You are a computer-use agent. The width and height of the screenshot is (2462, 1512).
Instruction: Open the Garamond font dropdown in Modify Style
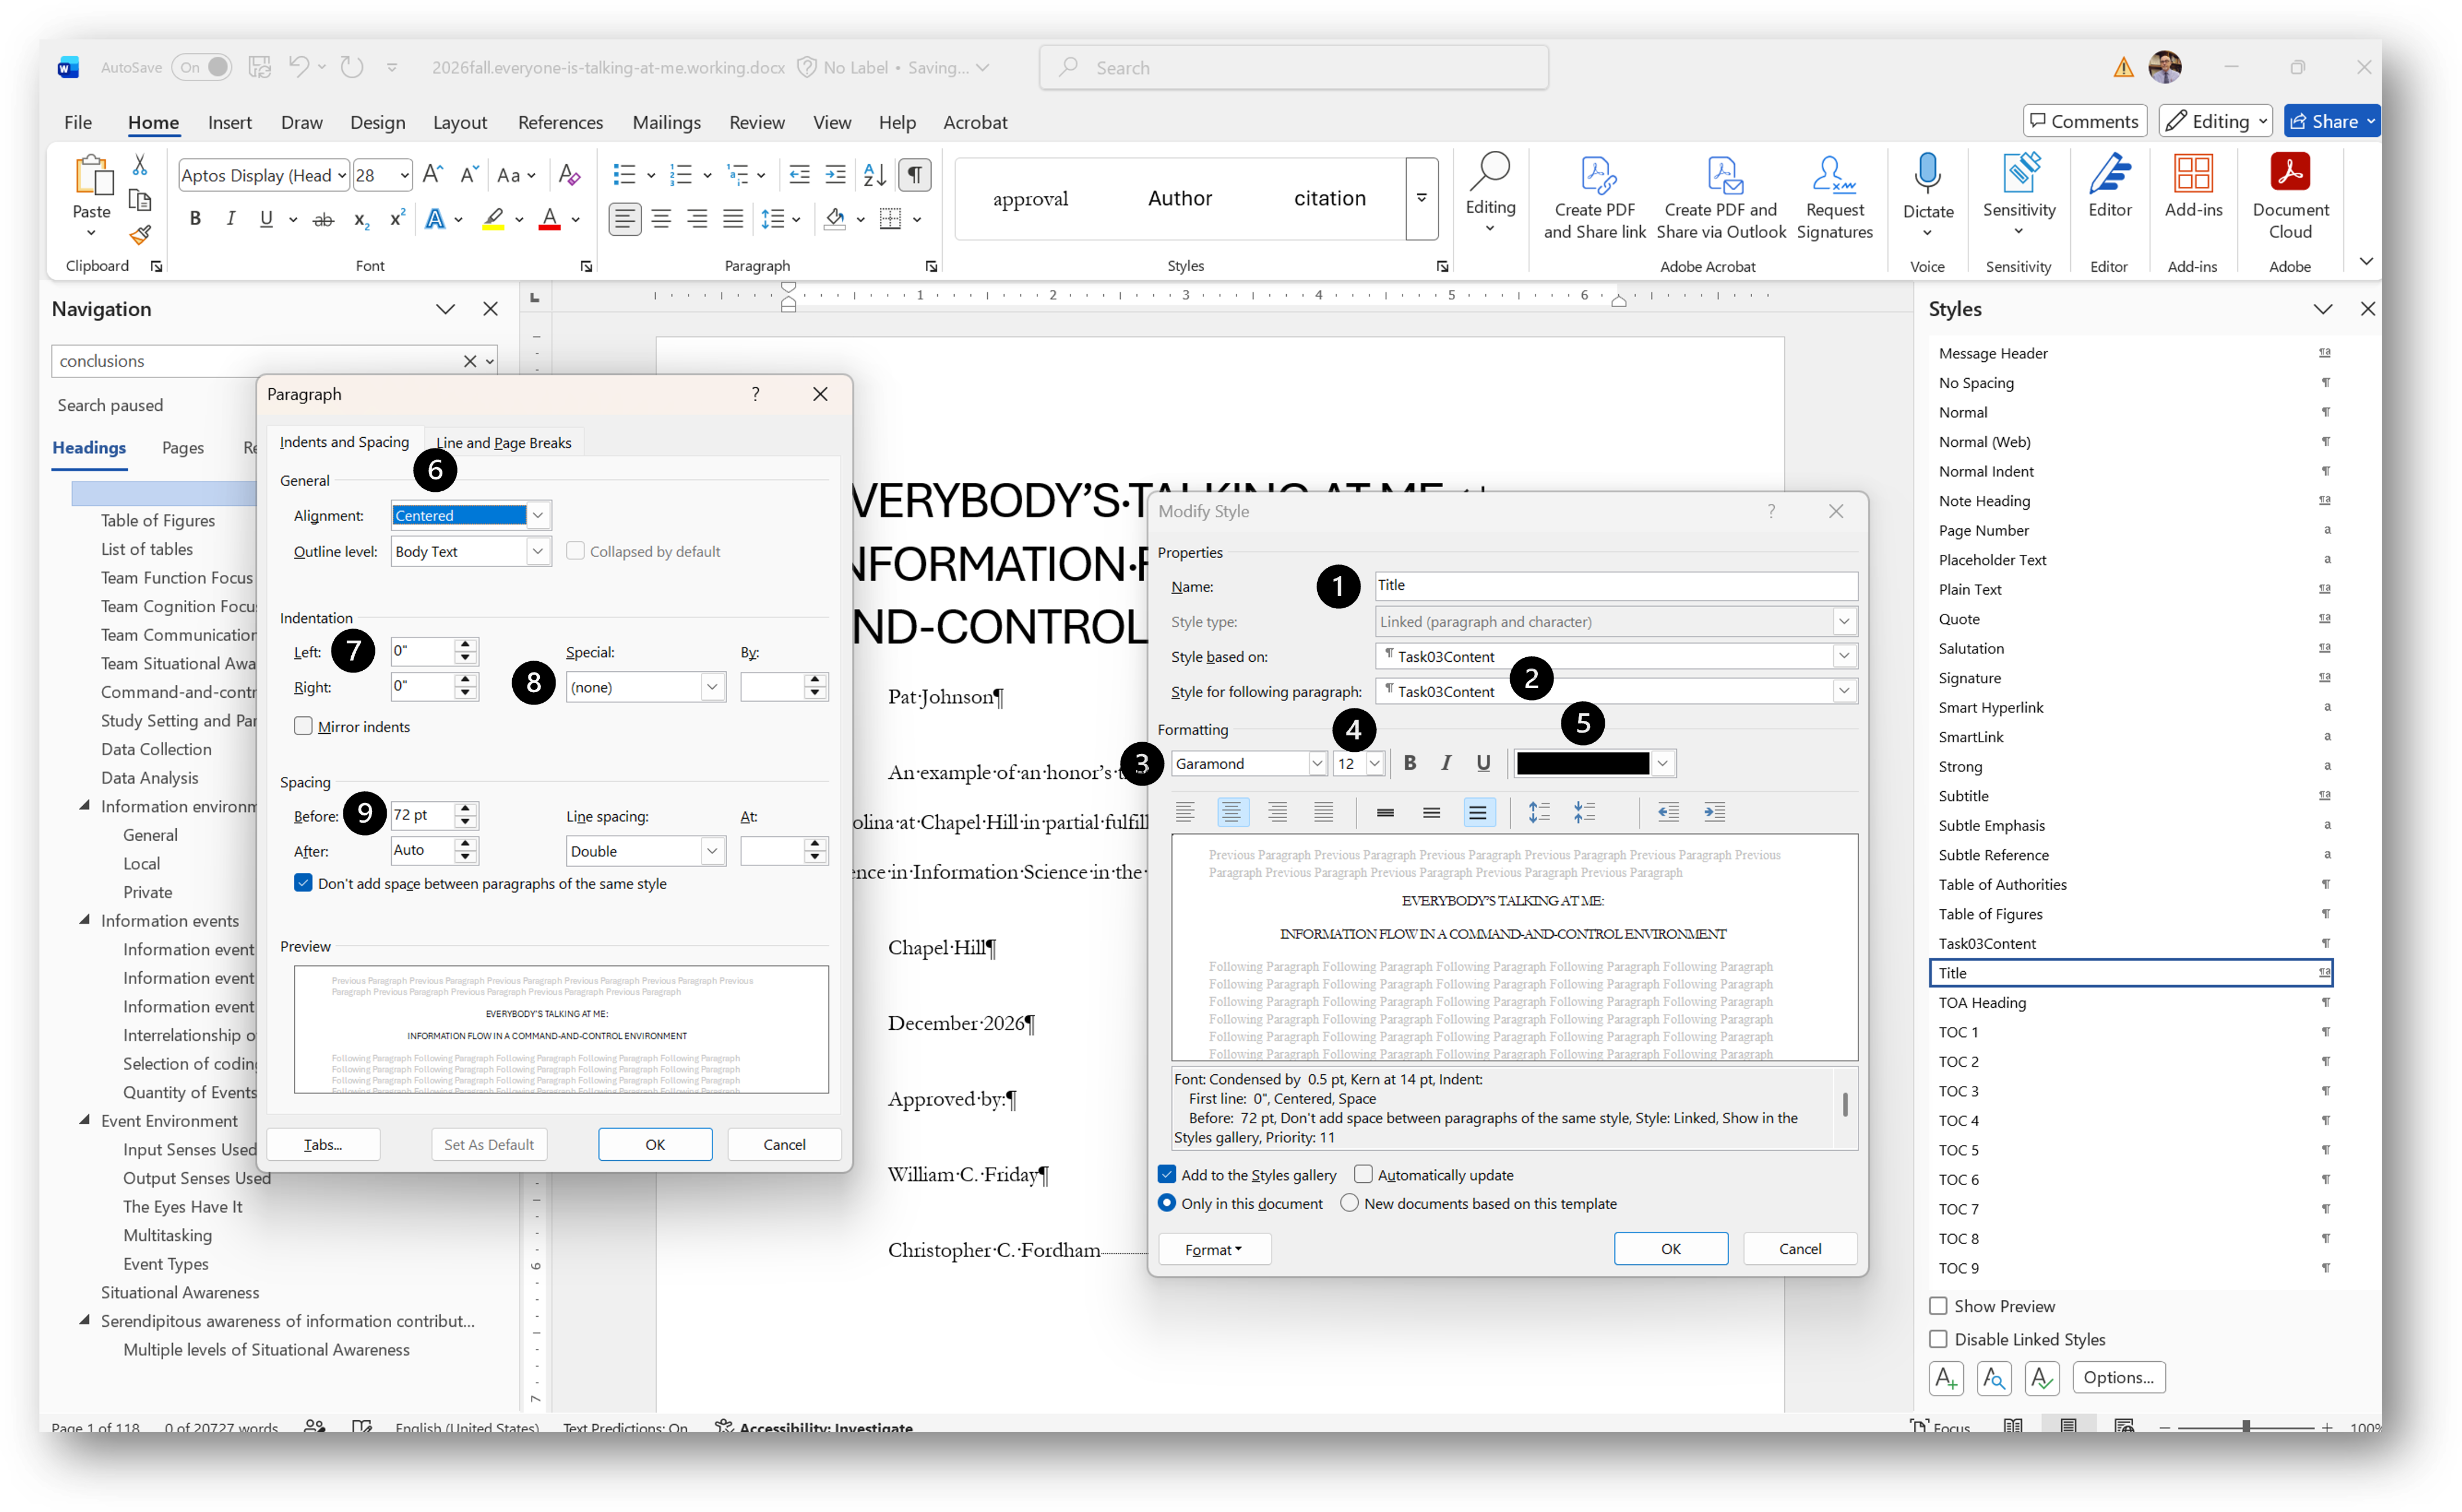click(x=1316, y=763)
